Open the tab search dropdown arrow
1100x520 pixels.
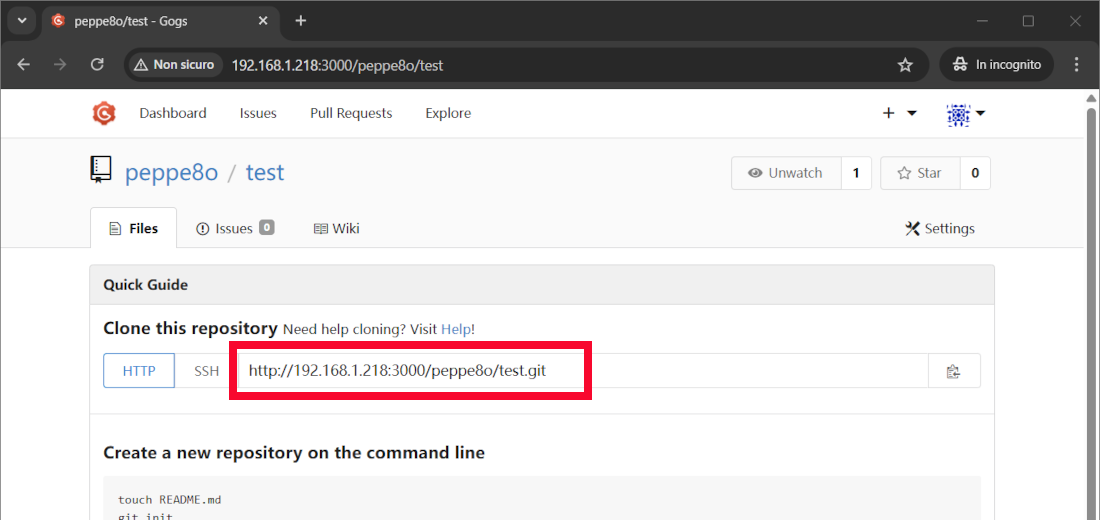(x=22, y=20)
